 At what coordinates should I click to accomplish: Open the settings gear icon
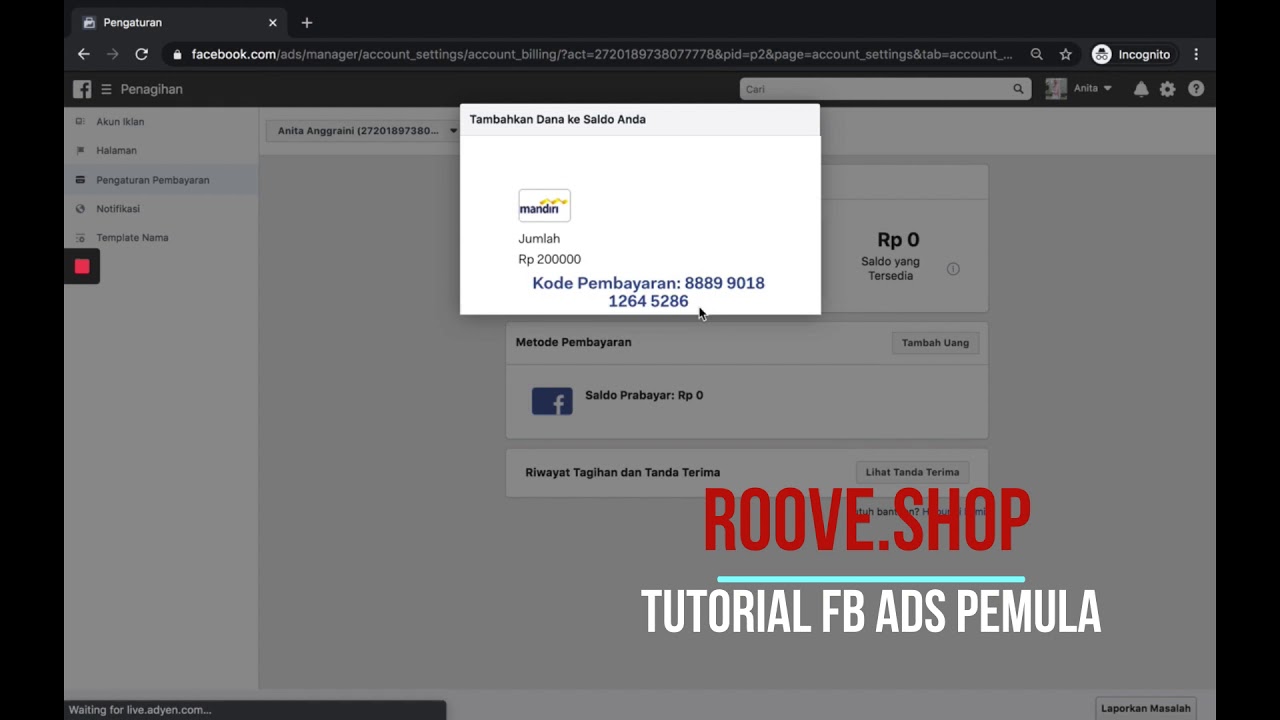[x=1167, y=89]
